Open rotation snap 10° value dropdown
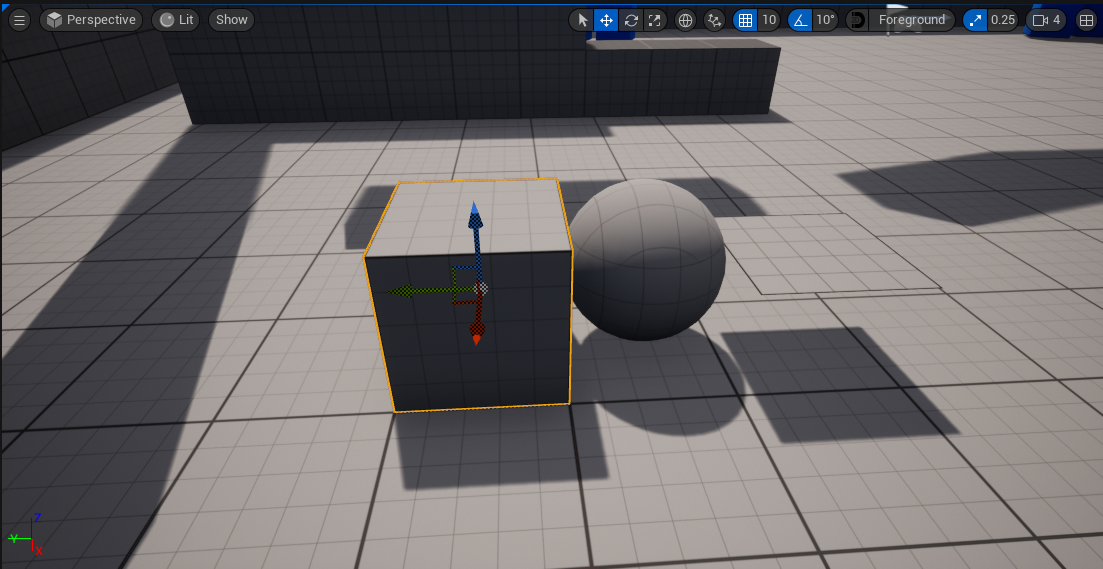Screen dimensions: 1103x569 click(x=825, y=20)
